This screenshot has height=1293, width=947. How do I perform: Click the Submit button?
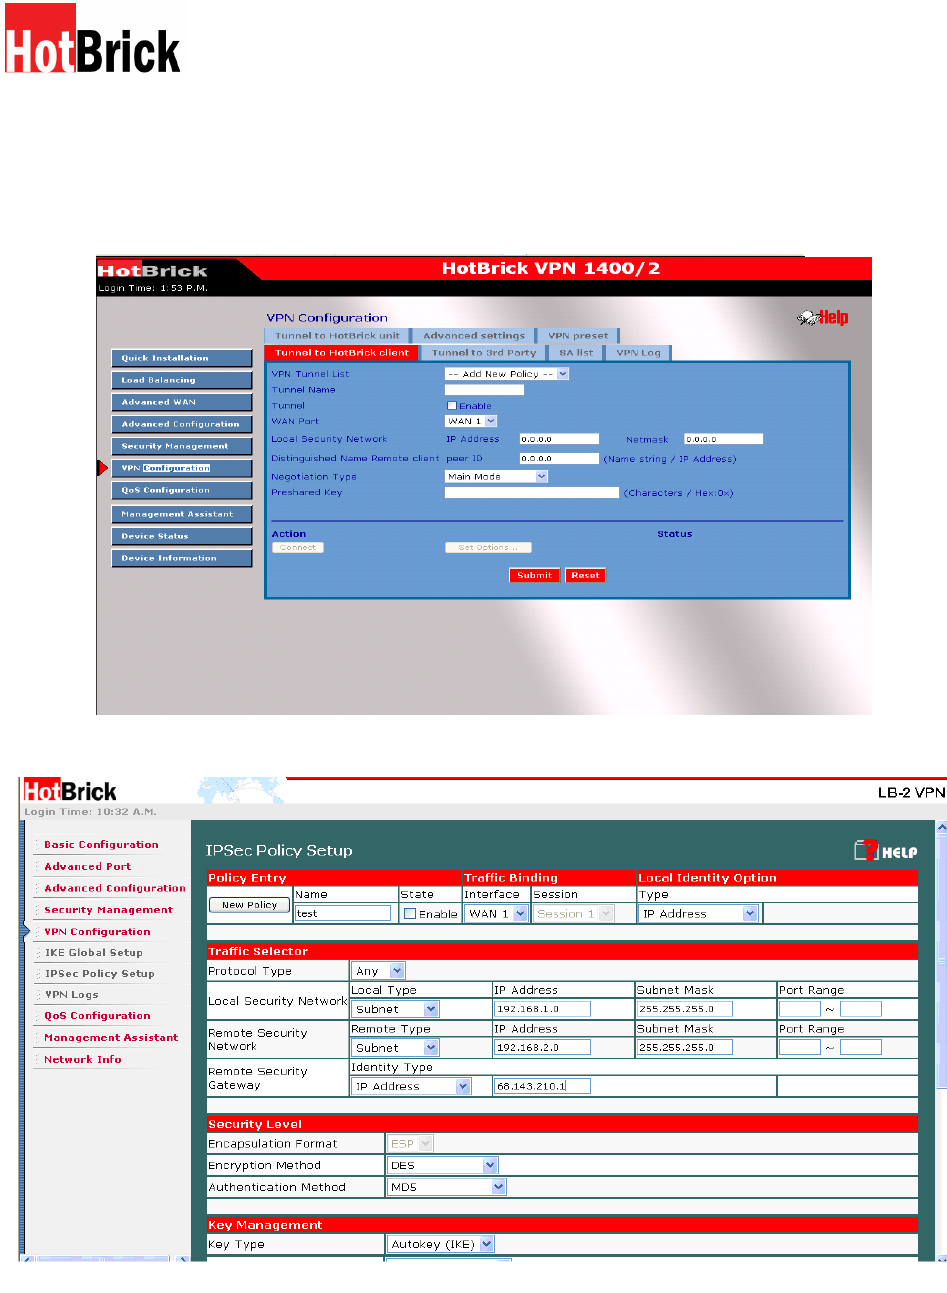534,575
